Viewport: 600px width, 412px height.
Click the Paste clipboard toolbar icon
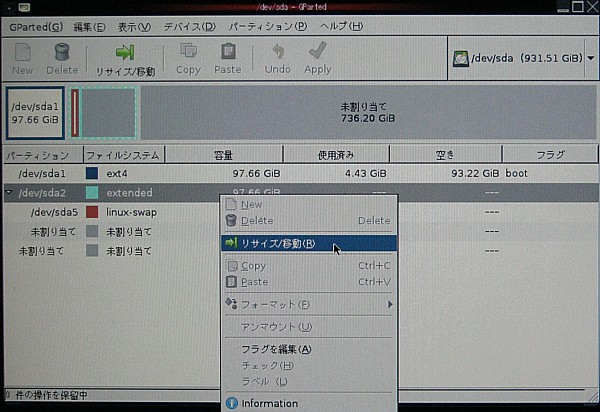[228, 51]
